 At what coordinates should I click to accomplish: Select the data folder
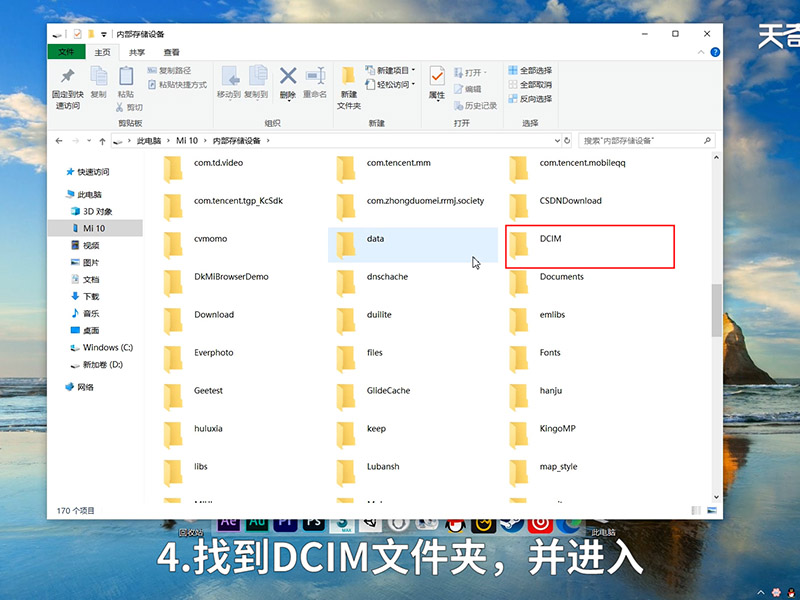412,245
